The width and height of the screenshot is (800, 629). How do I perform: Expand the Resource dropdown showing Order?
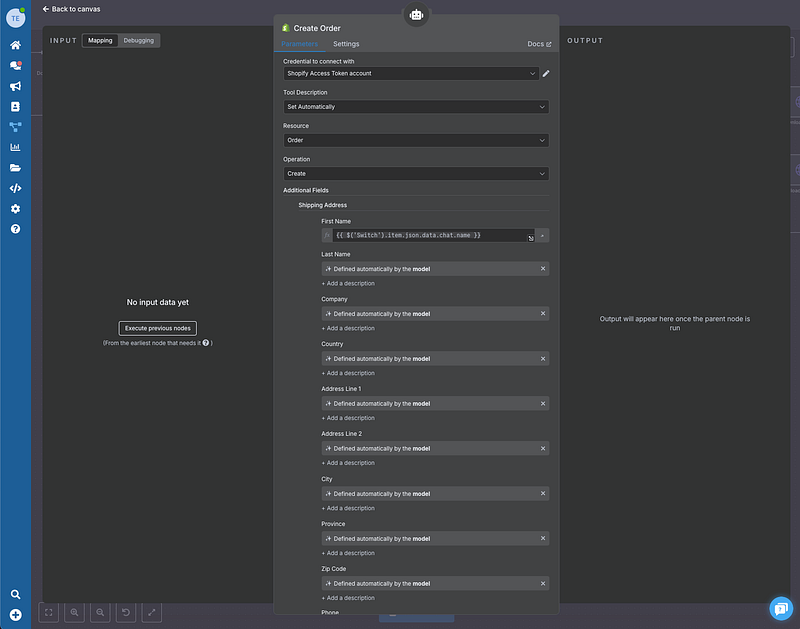click(x=415, y=140)
